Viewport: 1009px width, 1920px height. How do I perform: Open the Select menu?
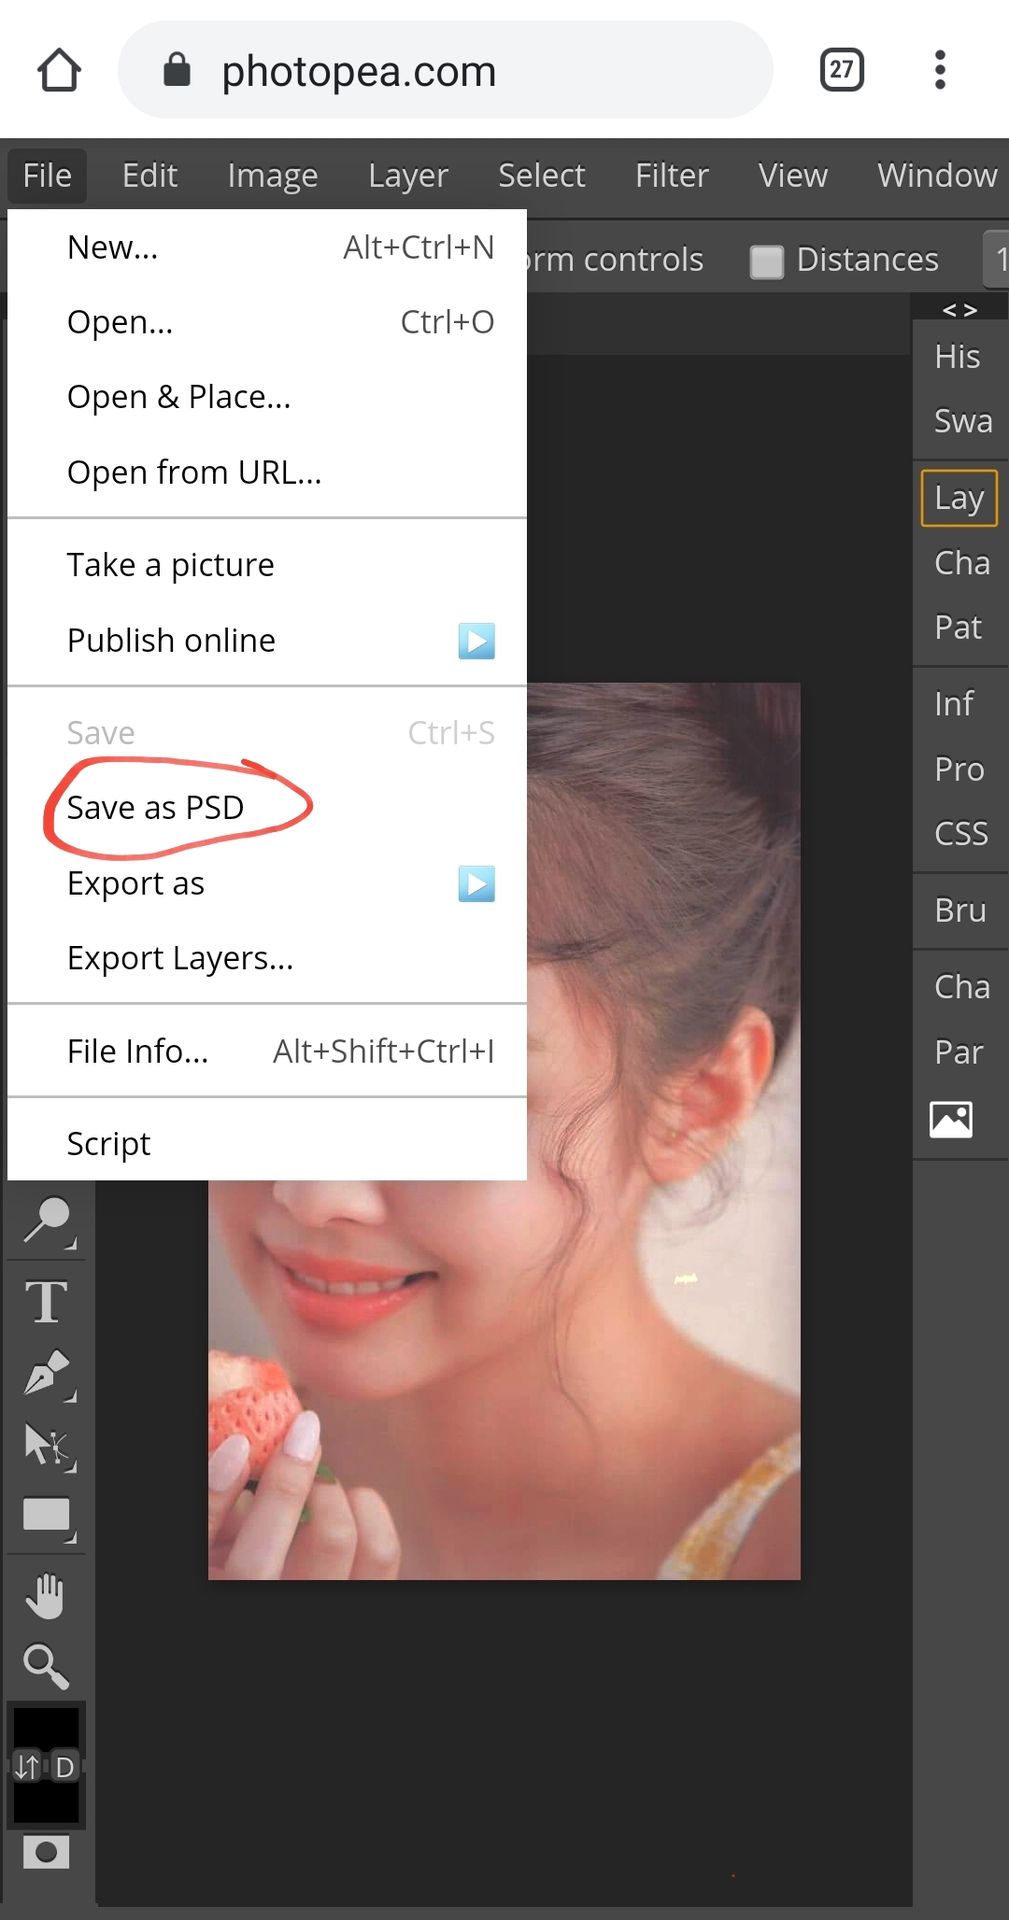[x=541, y=176]
